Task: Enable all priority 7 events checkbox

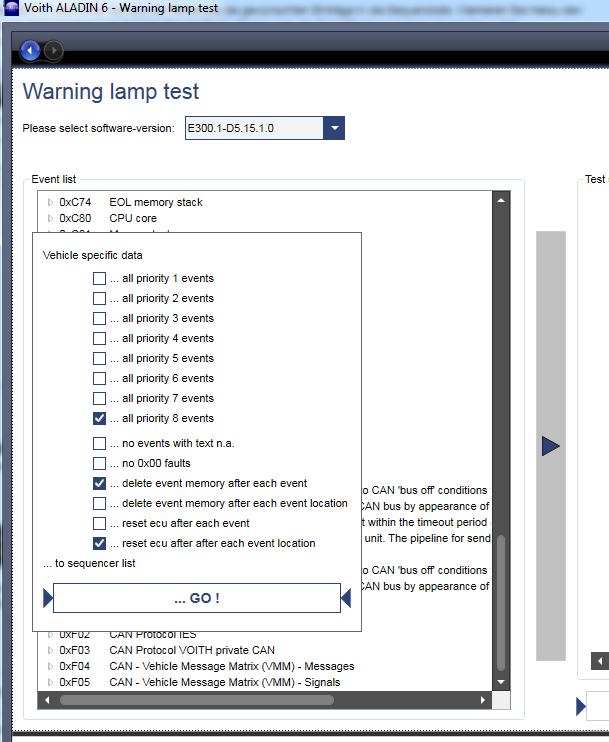Action: [x=99, y=398]
